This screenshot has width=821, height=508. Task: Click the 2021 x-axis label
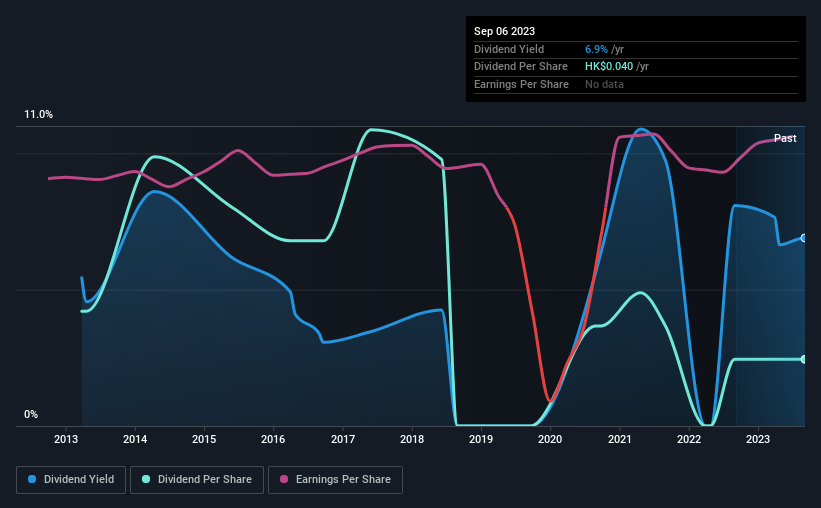pyautogui.click(x=620, y=439)
